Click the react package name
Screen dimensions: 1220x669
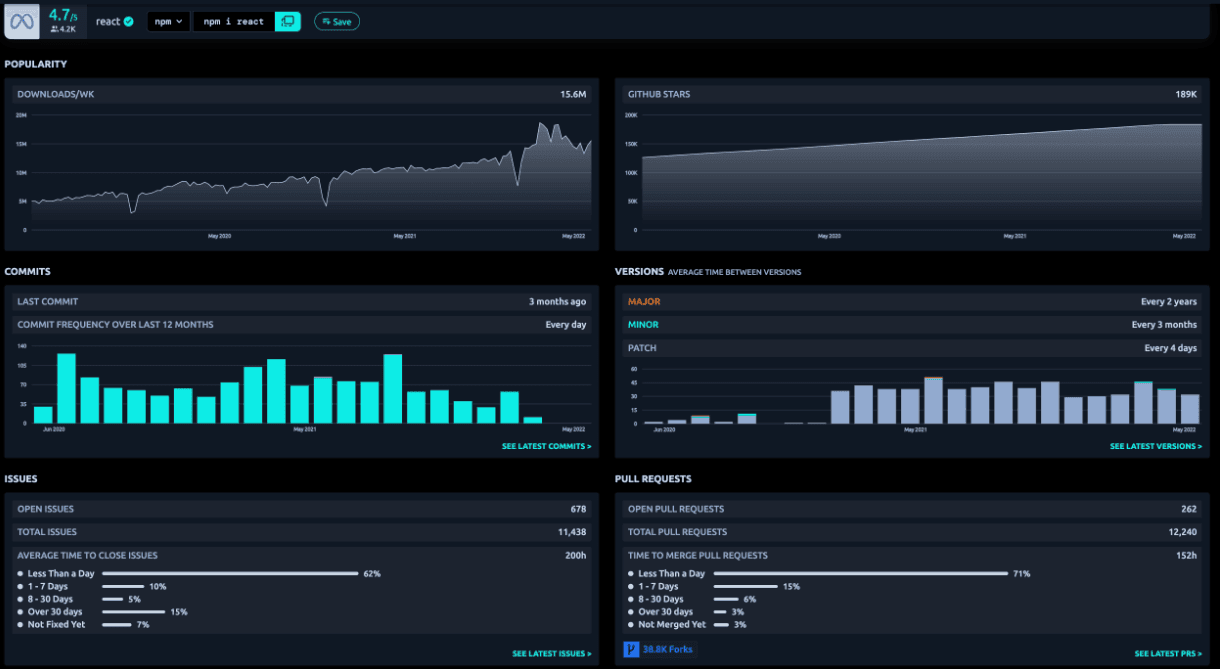click(x=108, y=21)
